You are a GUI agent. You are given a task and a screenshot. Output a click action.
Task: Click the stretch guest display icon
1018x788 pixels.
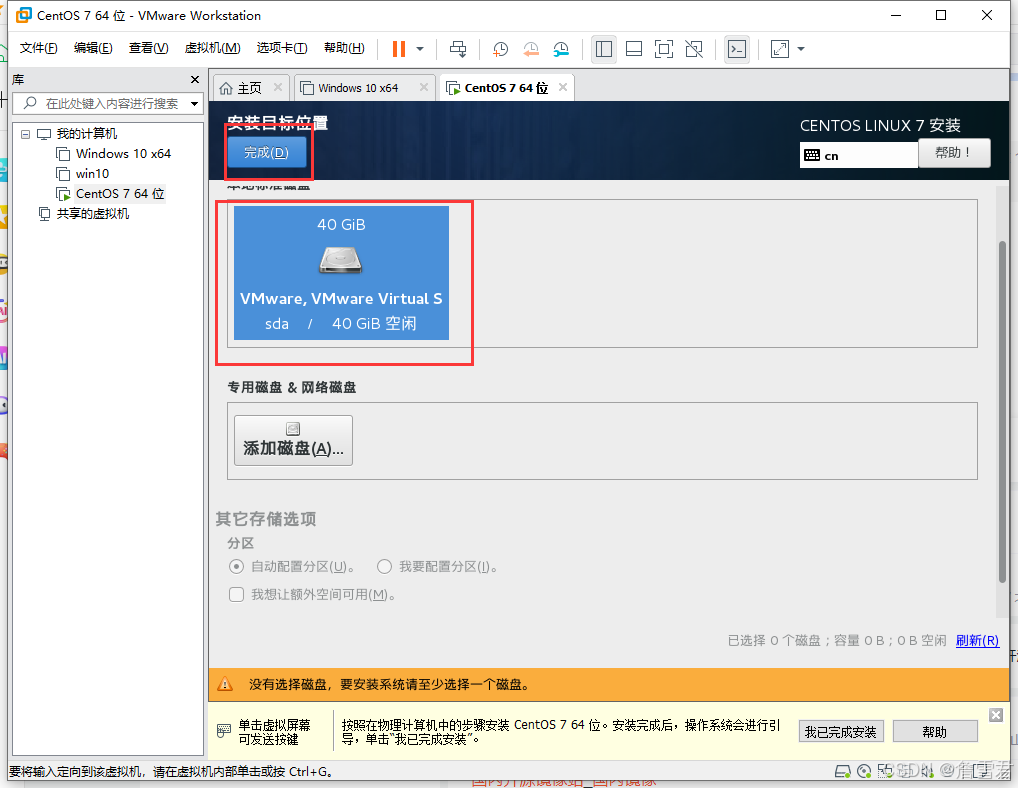tap(780, 49)
